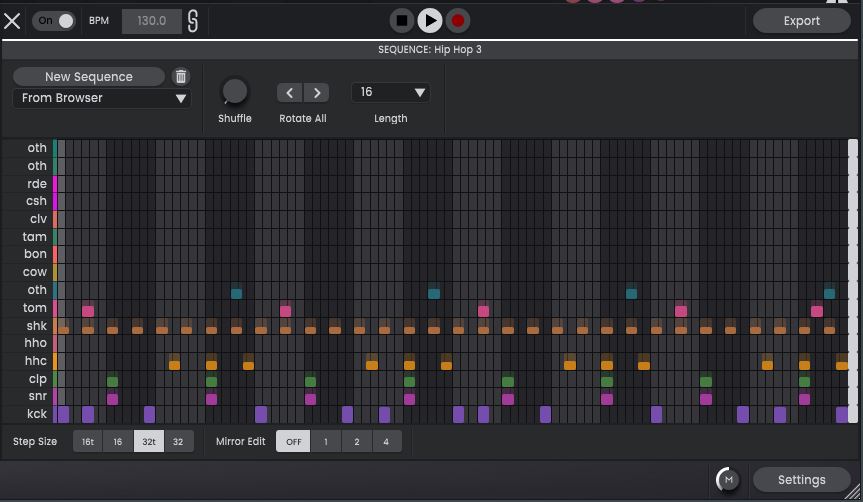Screen dimensions: 863x502
Task: Click the first magenta snr step
Action: (112, 399)
